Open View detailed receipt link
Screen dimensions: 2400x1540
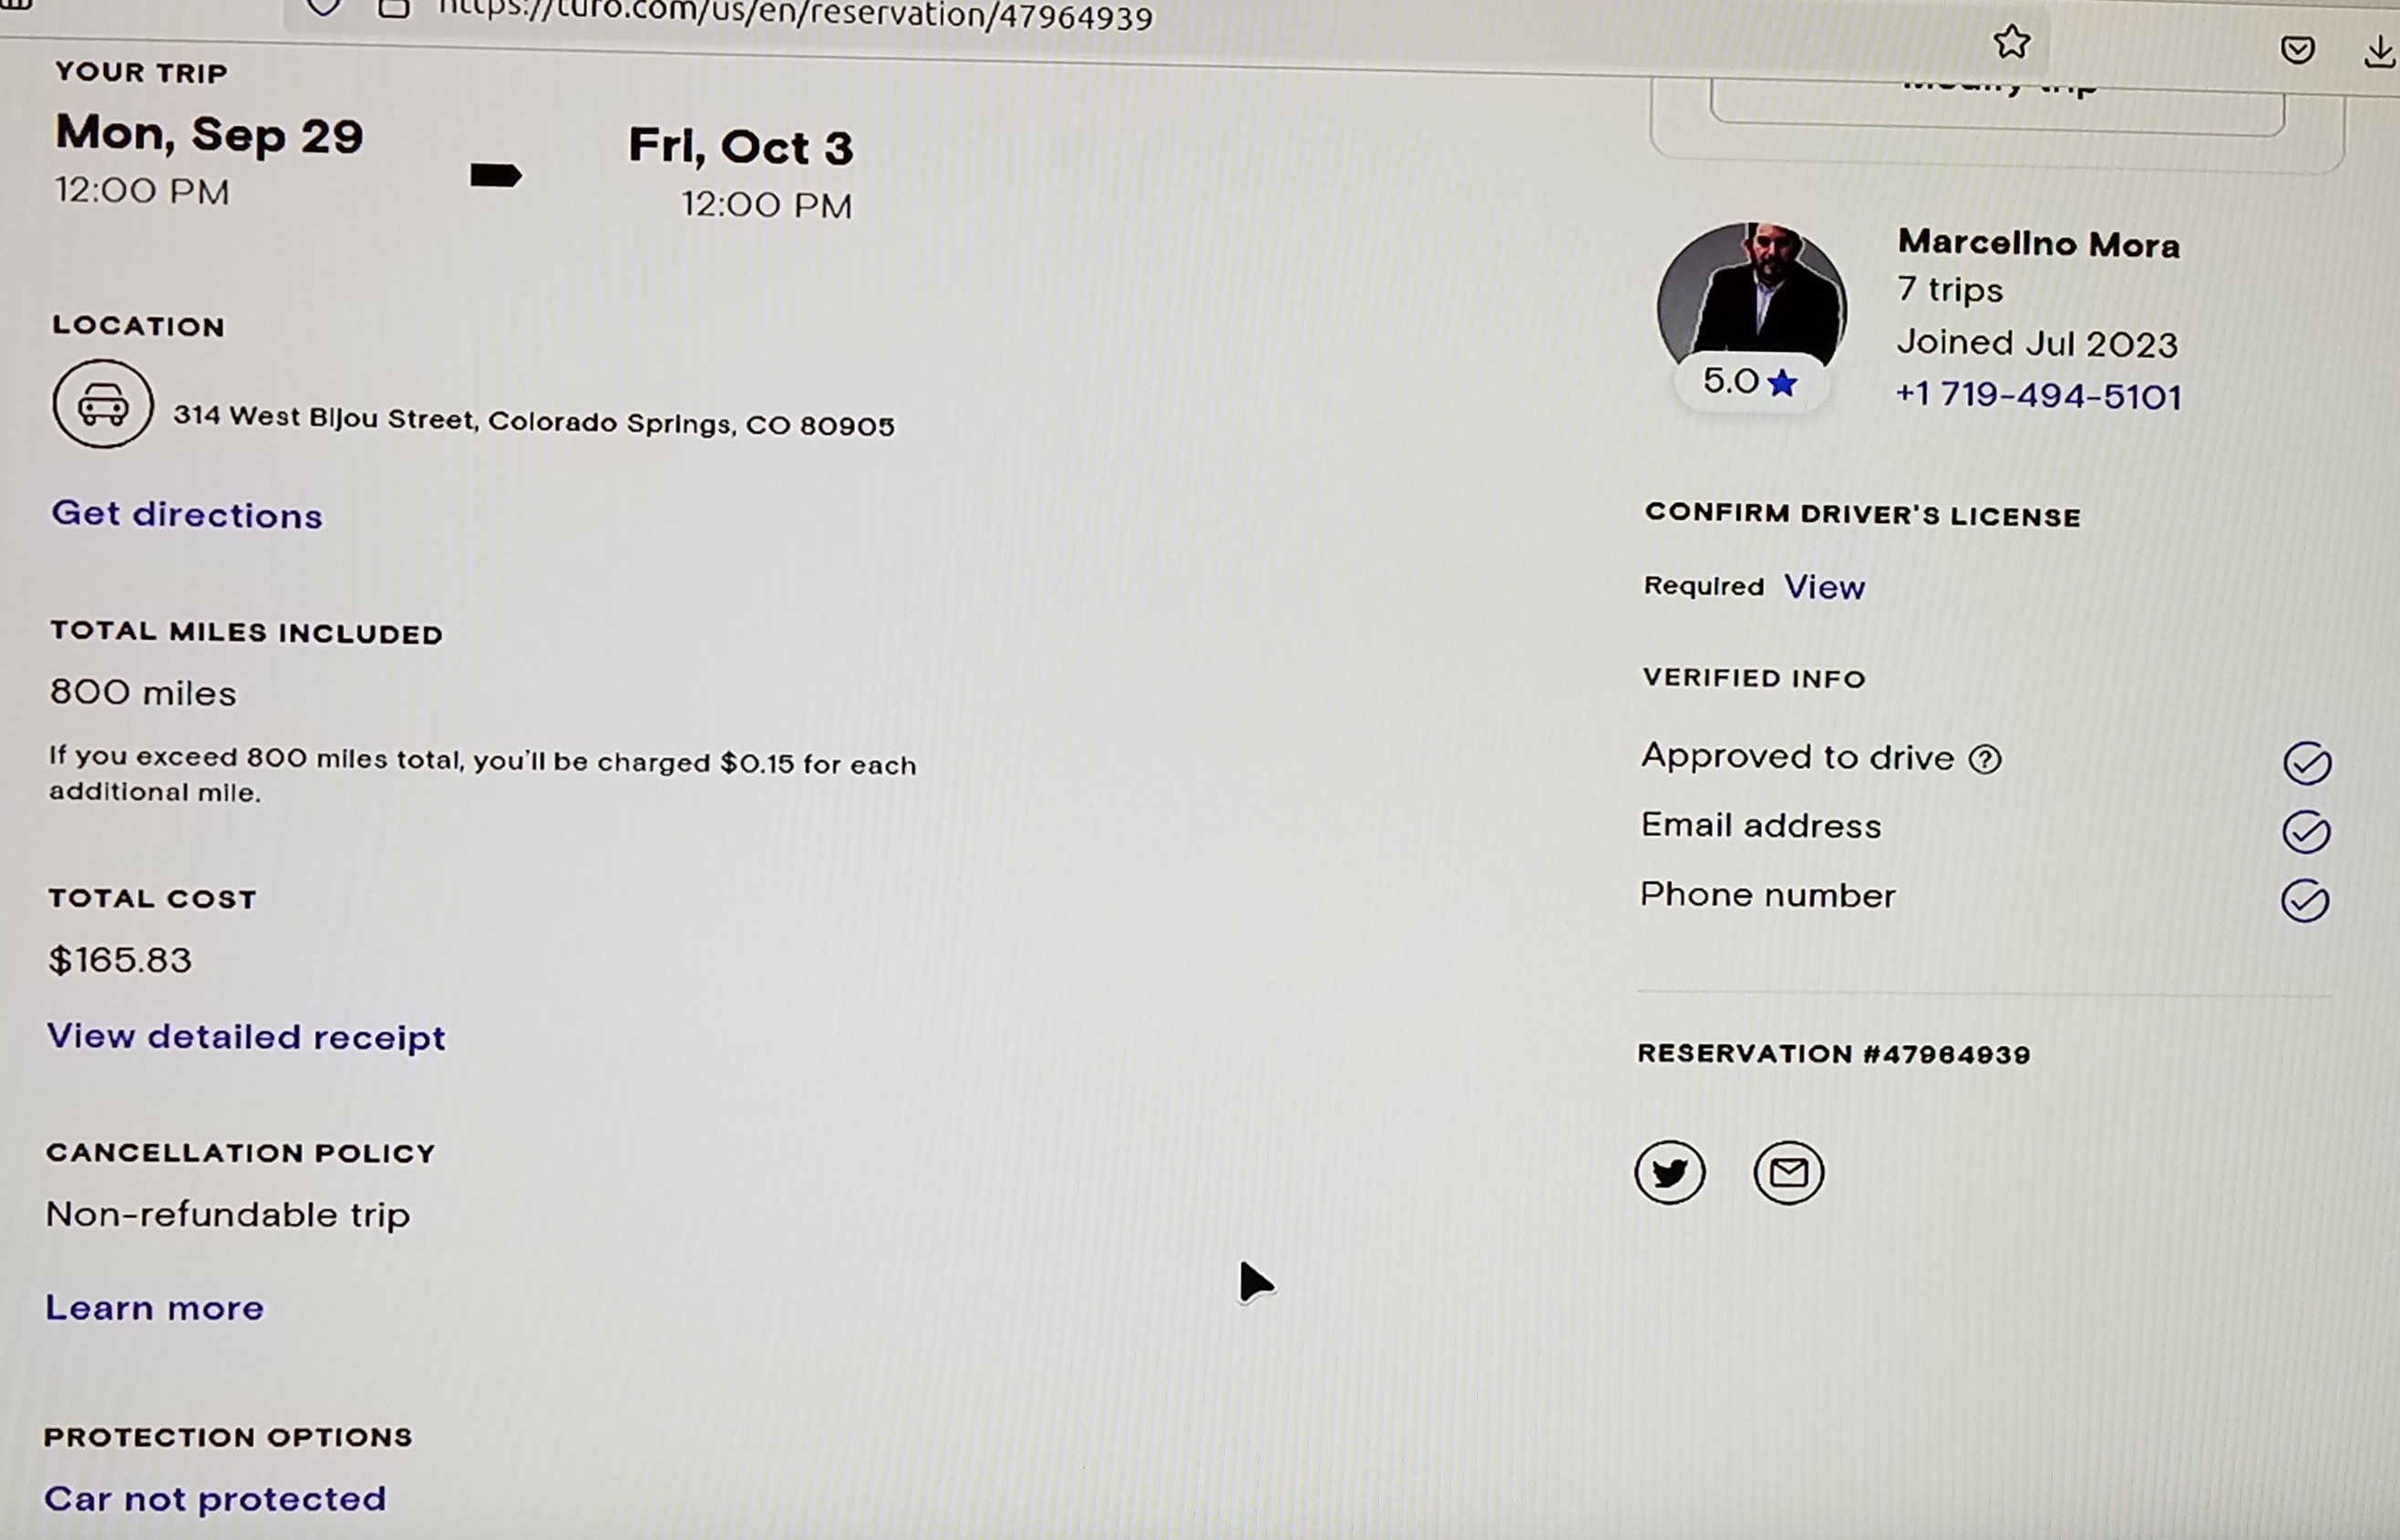click(246, 1037)
